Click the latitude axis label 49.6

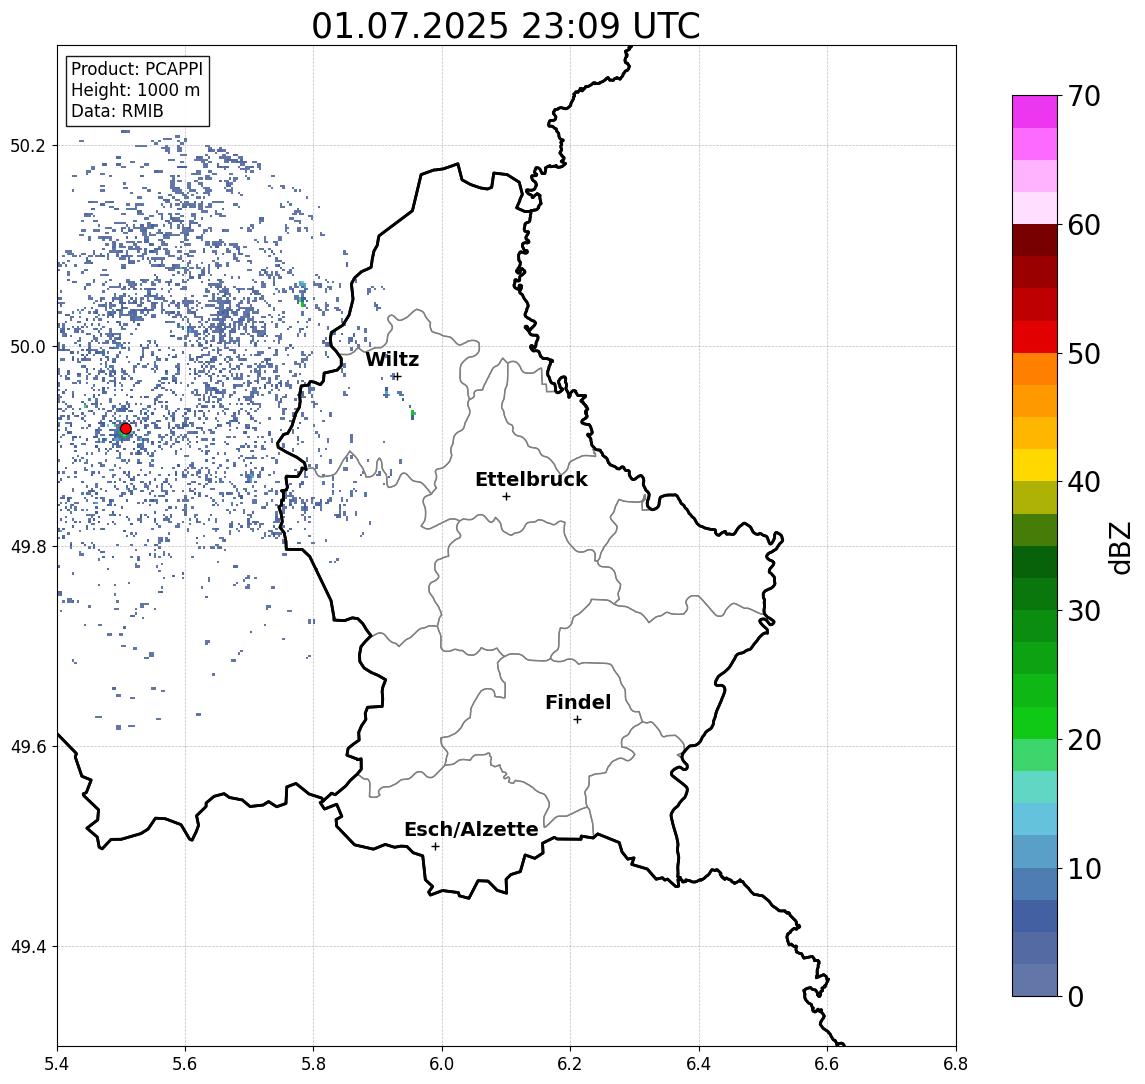[28, 747]
